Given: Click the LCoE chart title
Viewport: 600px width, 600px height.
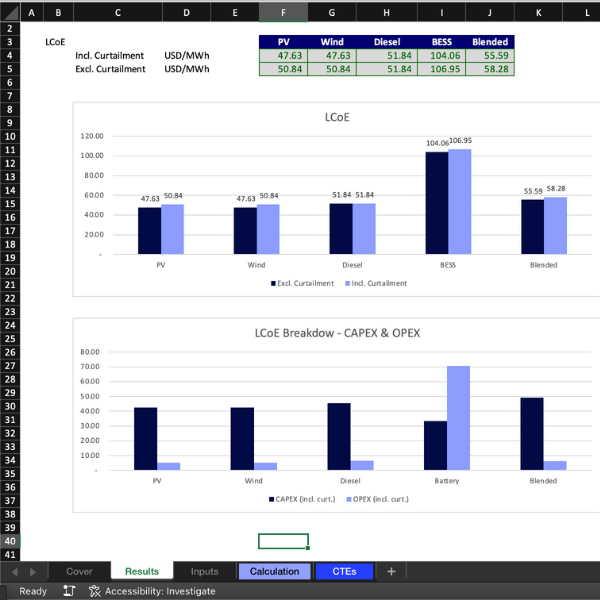Looking at the screenshot, I should click(x=337, y=116).
